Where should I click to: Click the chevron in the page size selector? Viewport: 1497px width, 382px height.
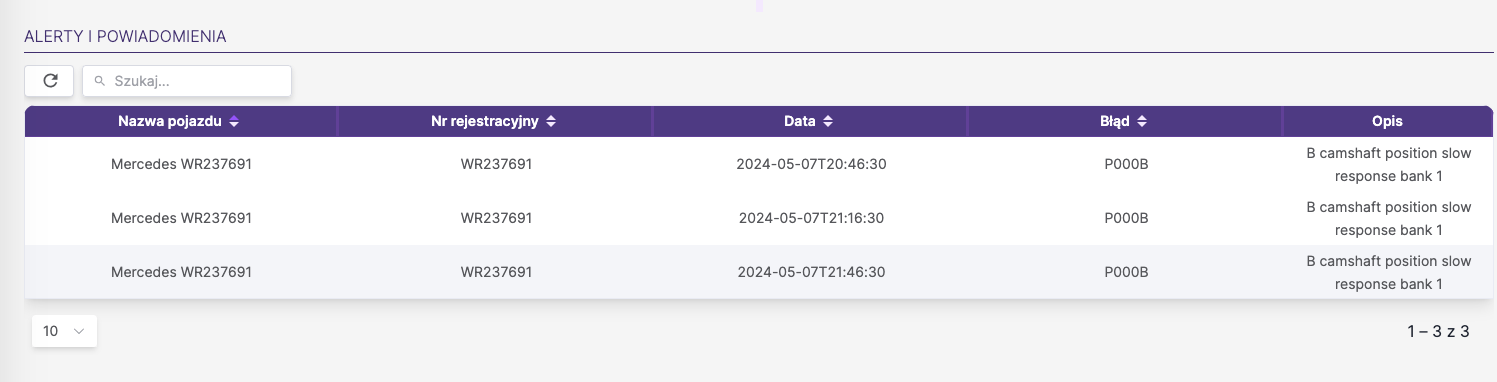point(80,331)
